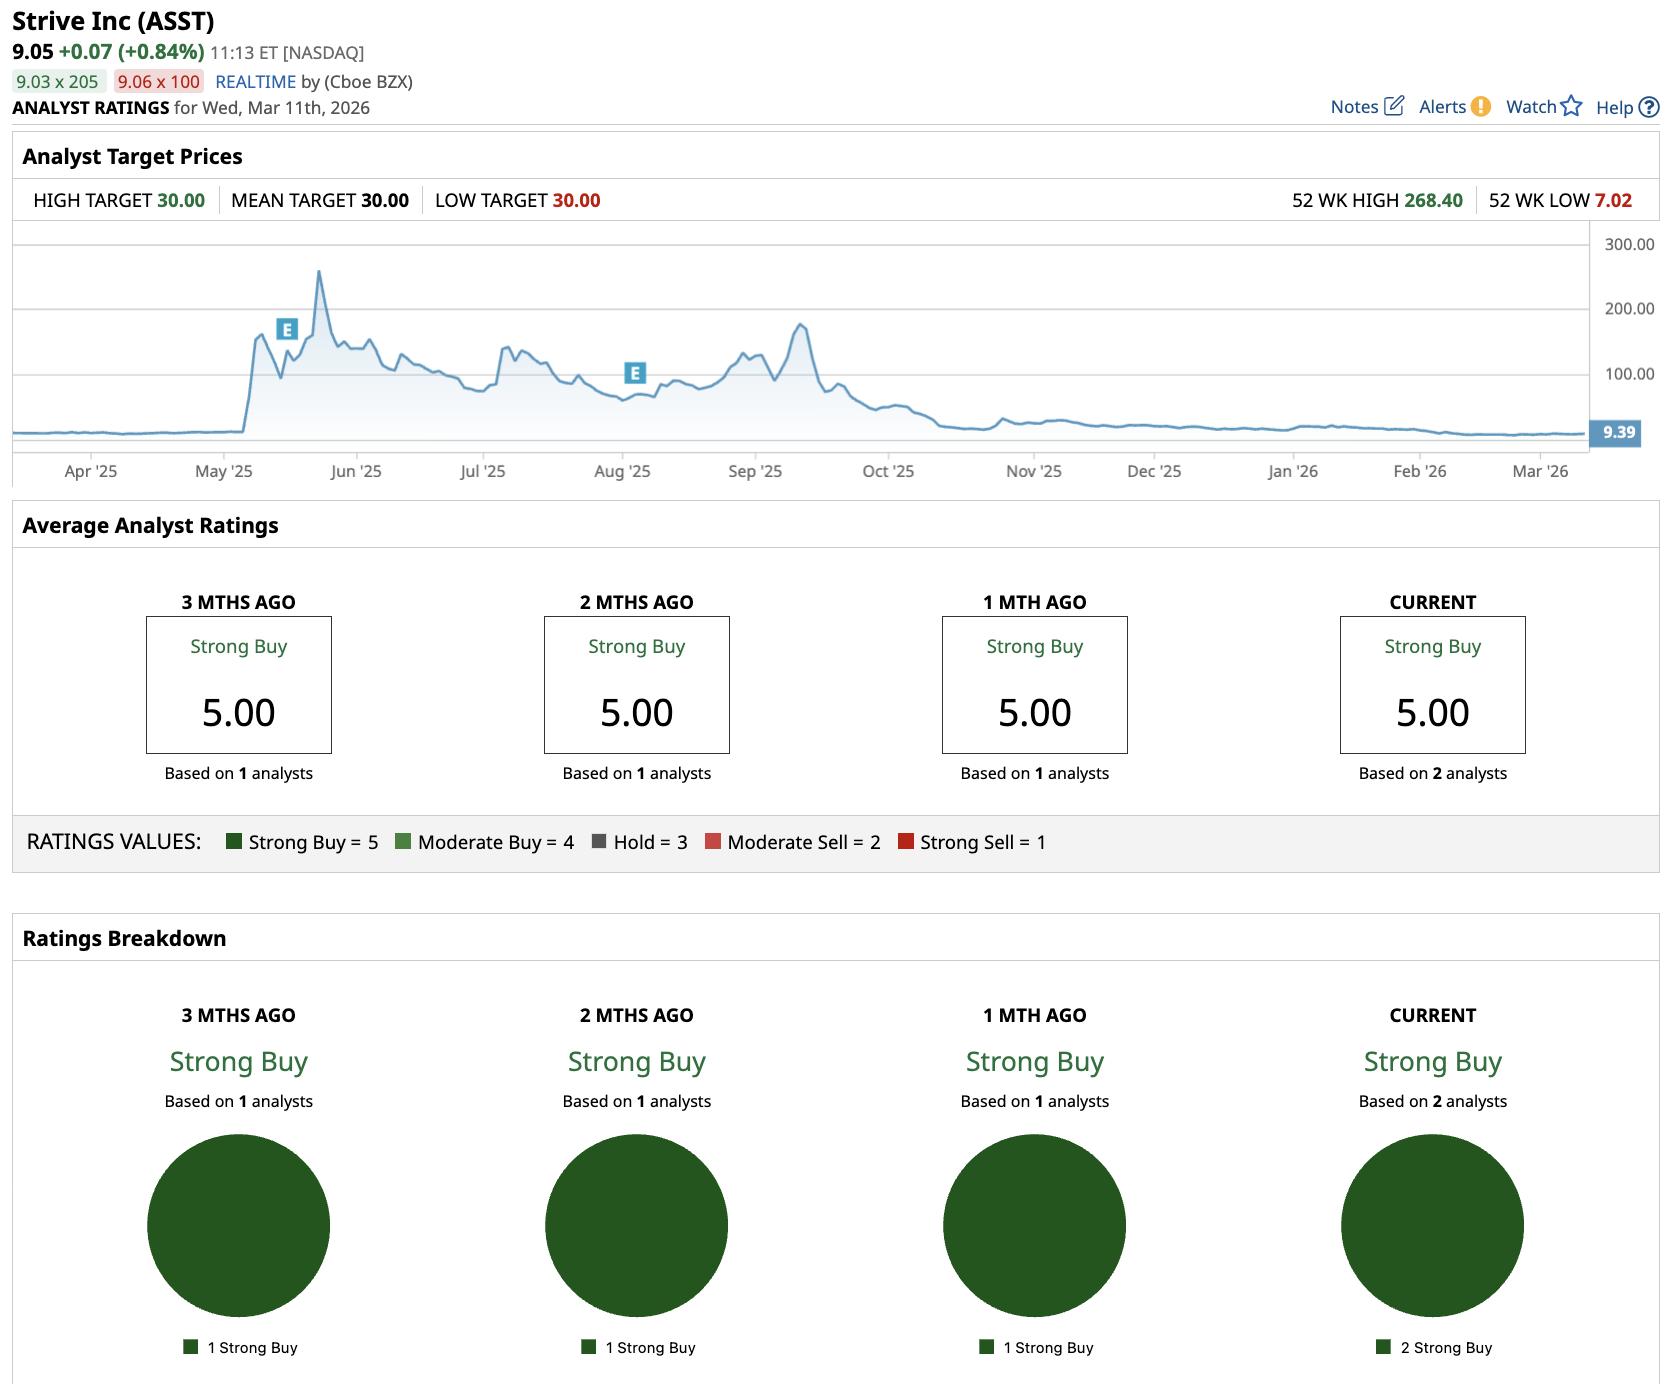The image size is (1670, 1384).
Task: Click the May '25 earnings E marker
Action: (287, 329)
